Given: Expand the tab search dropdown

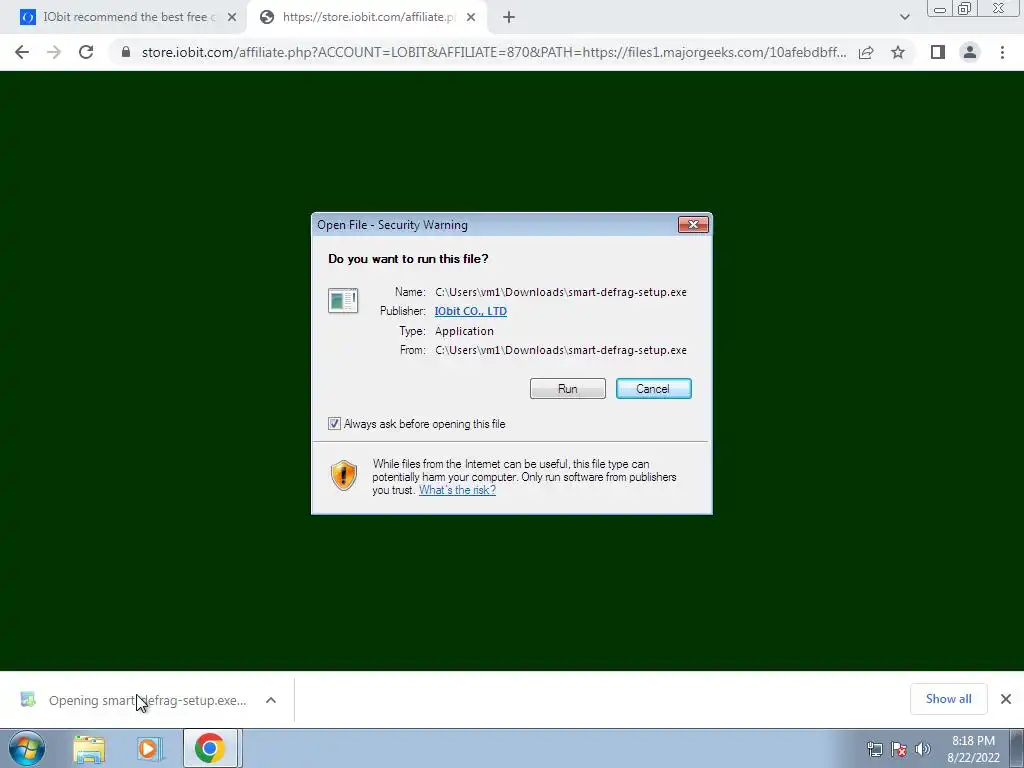Looking at the screenshot, I should [x=904, y=18].
